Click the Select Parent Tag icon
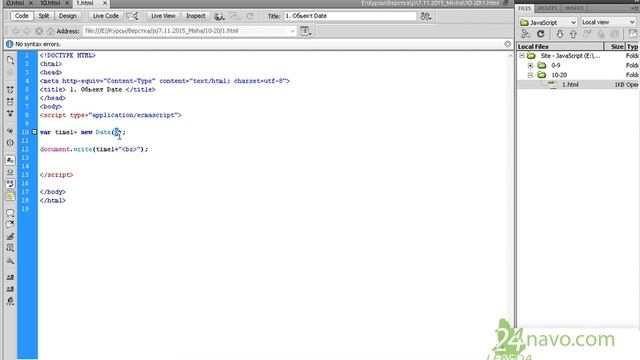This screenshot has height=360, width=640. [10, 131]
